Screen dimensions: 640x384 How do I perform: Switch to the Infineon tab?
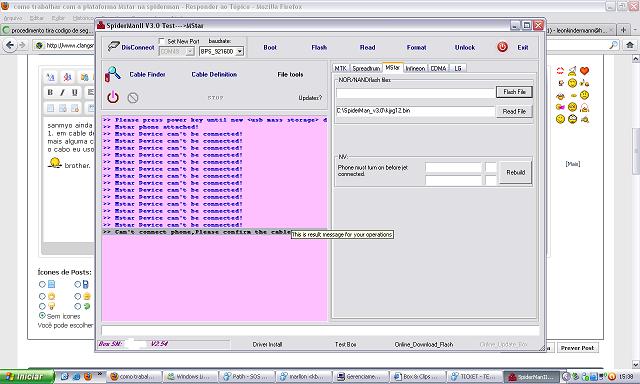tap(415, 68)
